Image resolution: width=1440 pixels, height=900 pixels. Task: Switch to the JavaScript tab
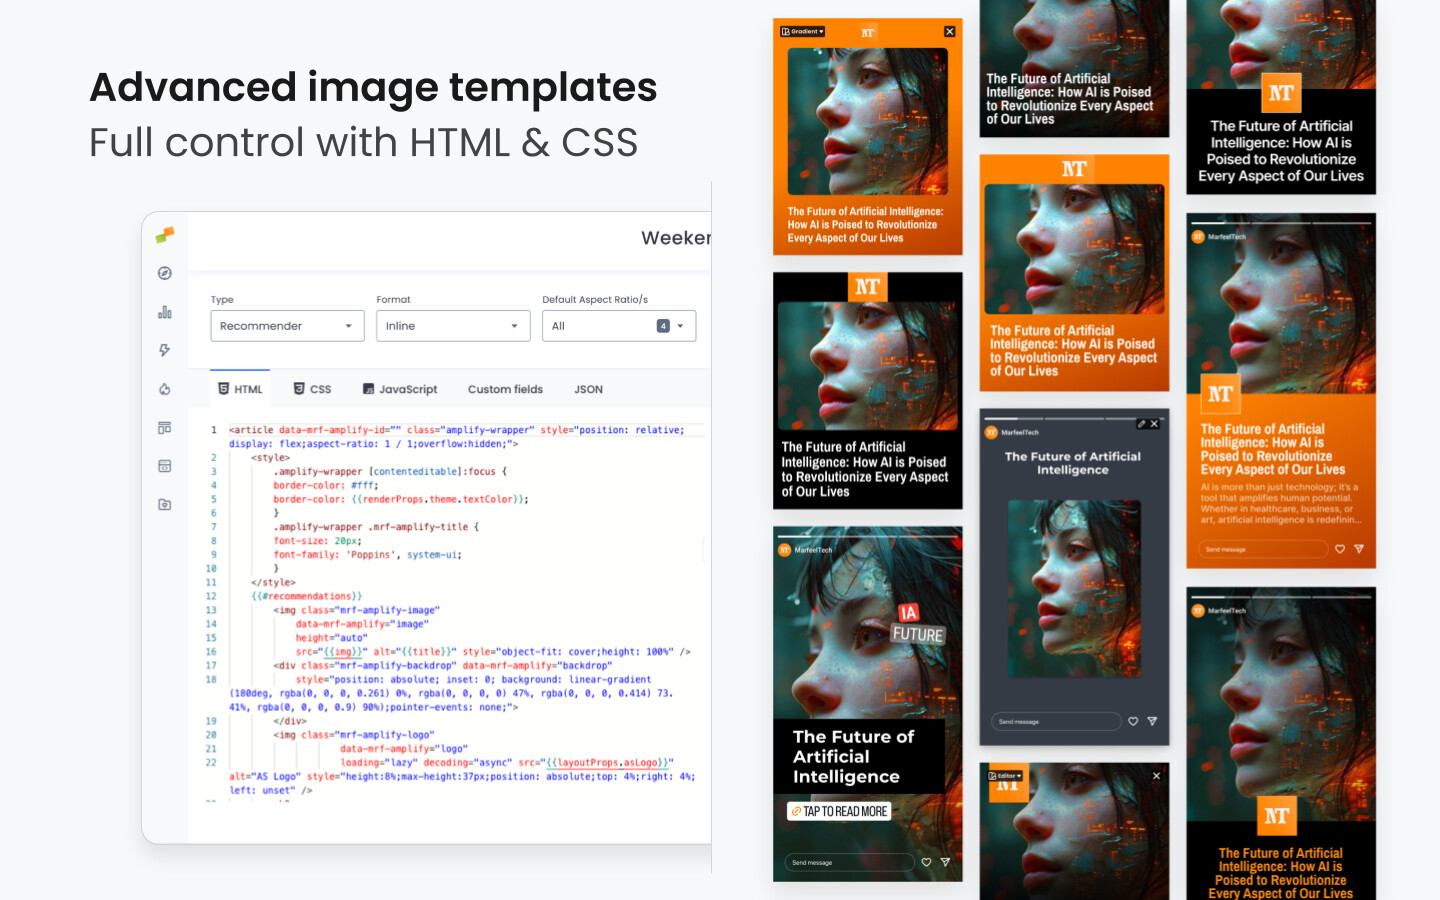(400, 389)
